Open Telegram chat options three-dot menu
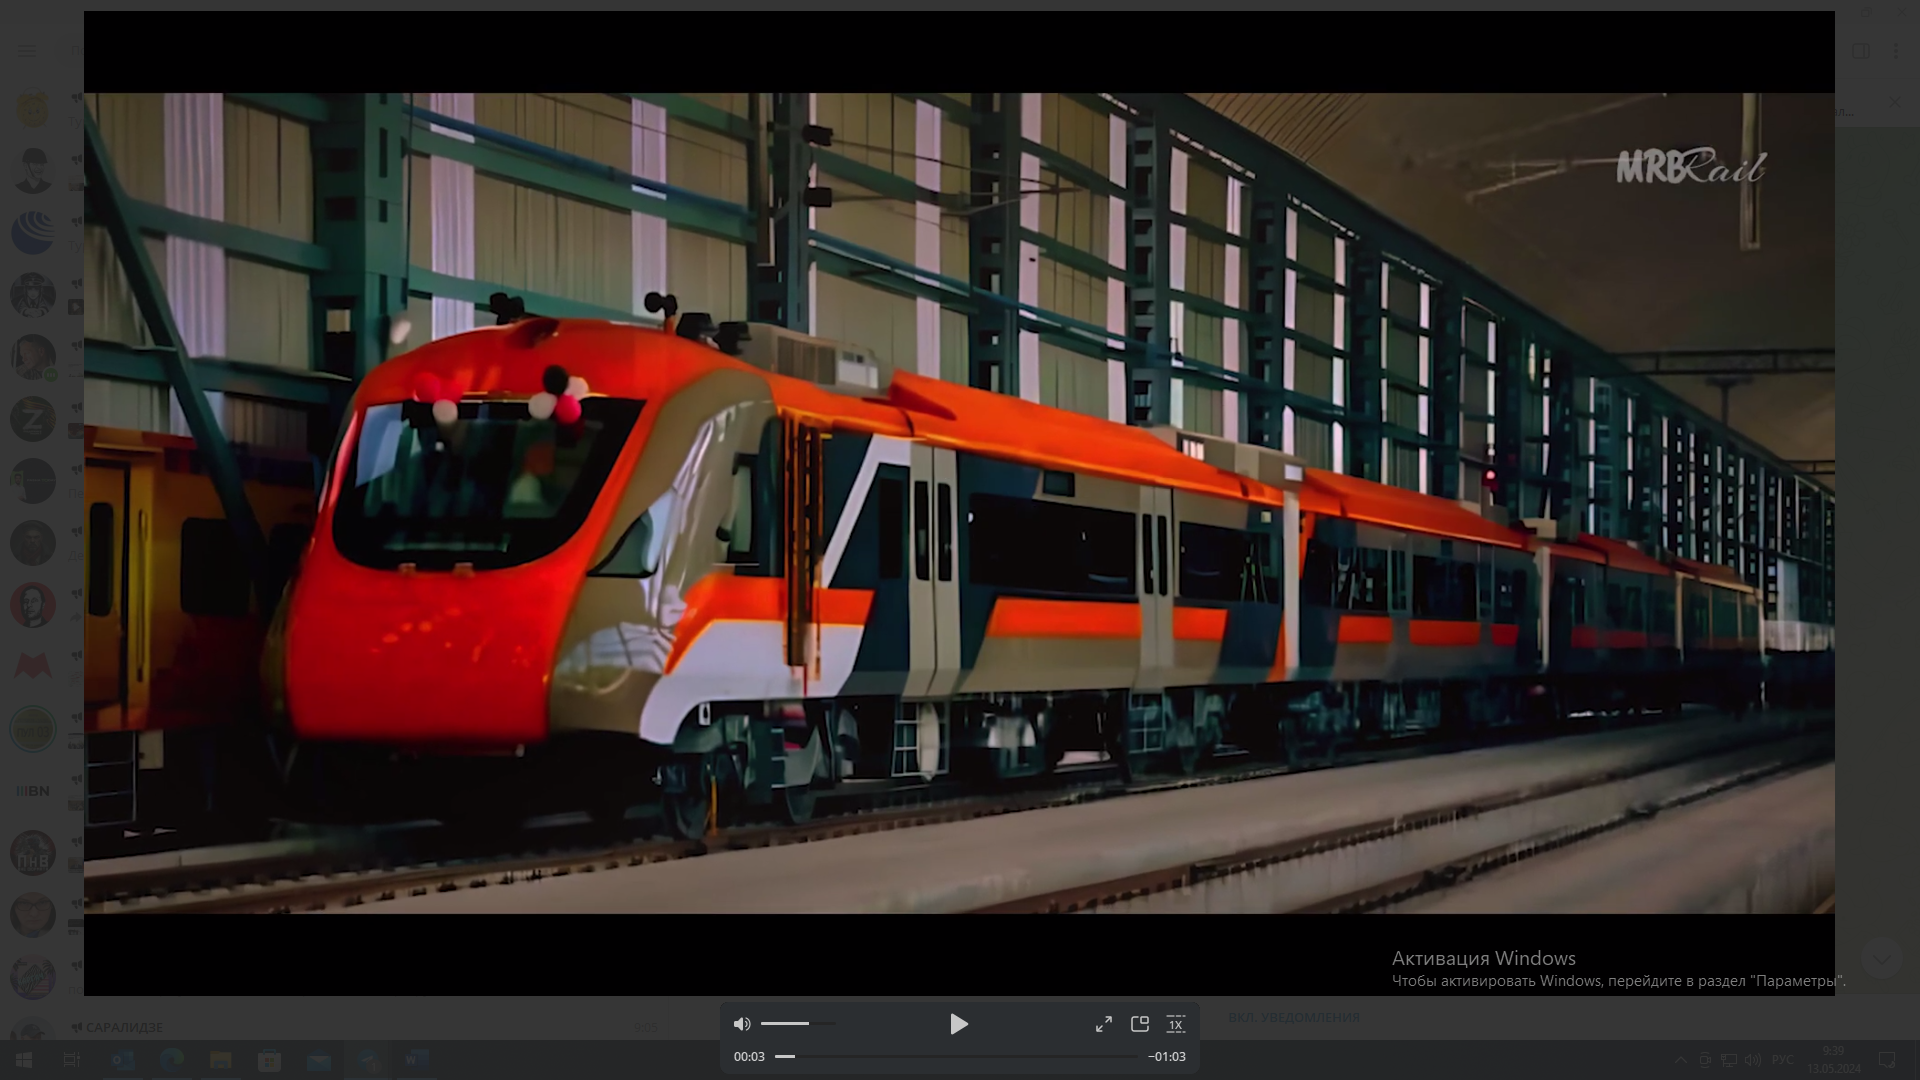The image size is (1920, 1080). tap(1896, 50)
